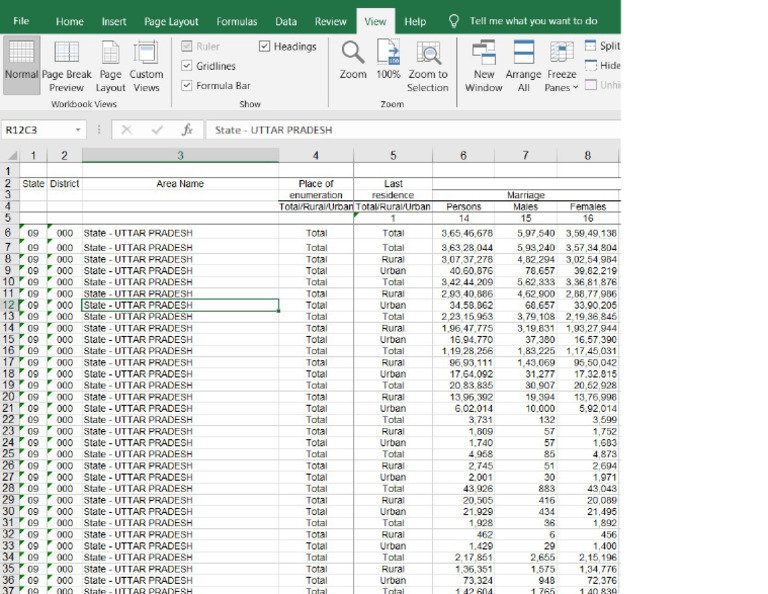Viewport: 768px width, 594px height.
Task: Click Urban cell in row 9
Action: 393,270
